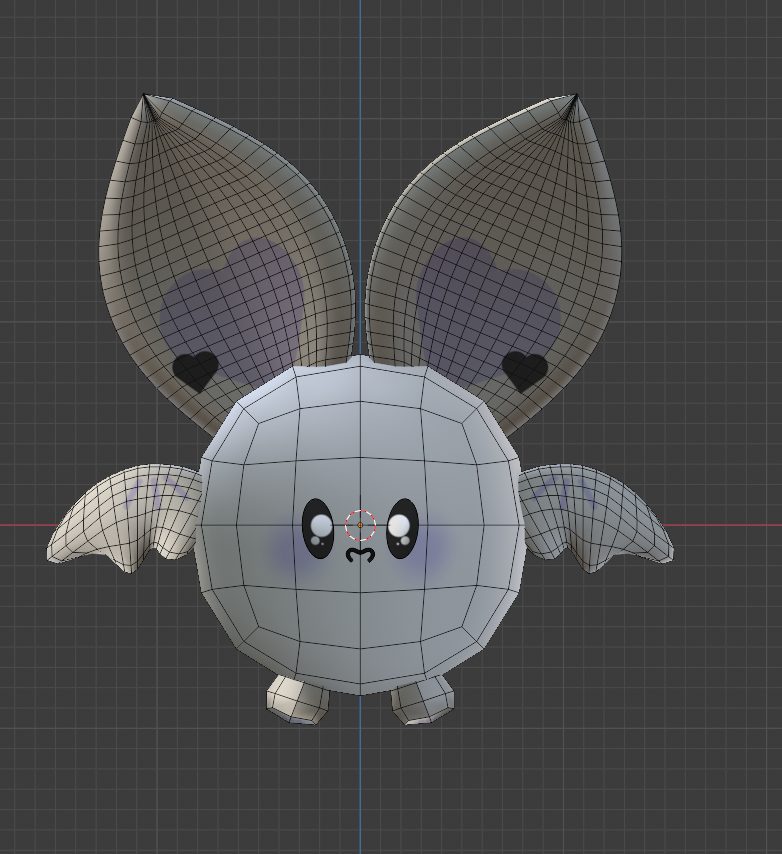Image resolution: width=782 pixels, height=854 pixels.
Task: Select the bat's right eye on screen
Action: pos(402,528)
